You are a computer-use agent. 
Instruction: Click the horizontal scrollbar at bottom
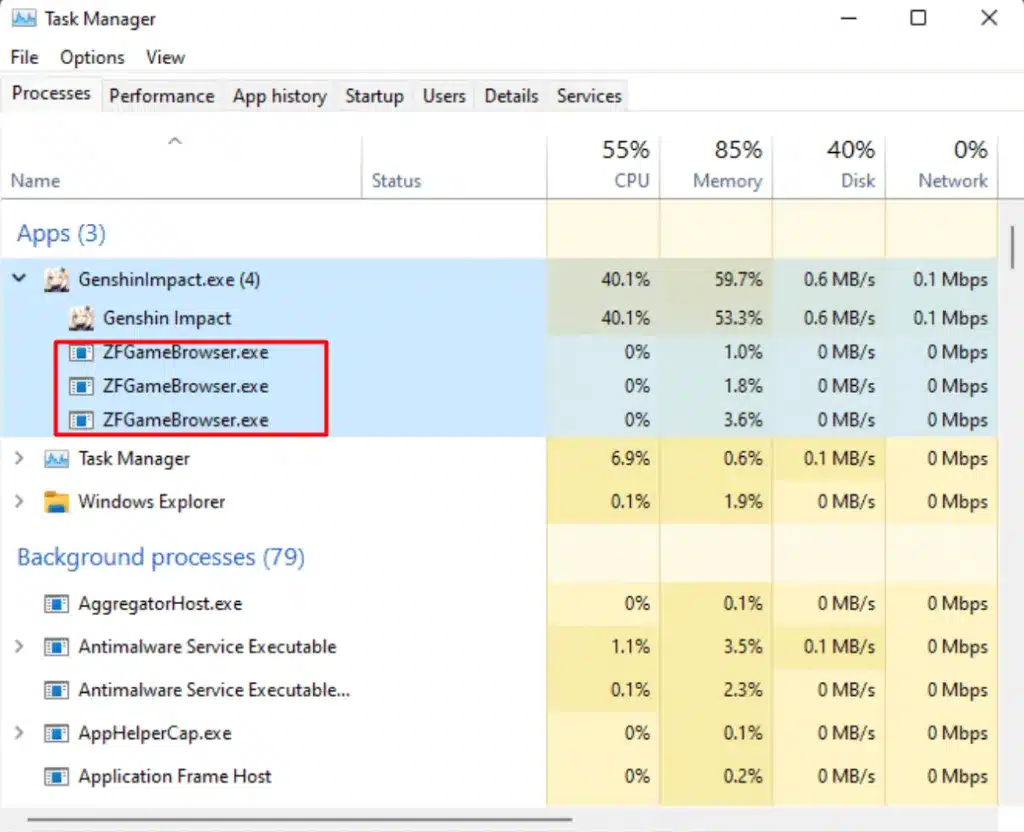pyautogui.click(x=500, y=824)
